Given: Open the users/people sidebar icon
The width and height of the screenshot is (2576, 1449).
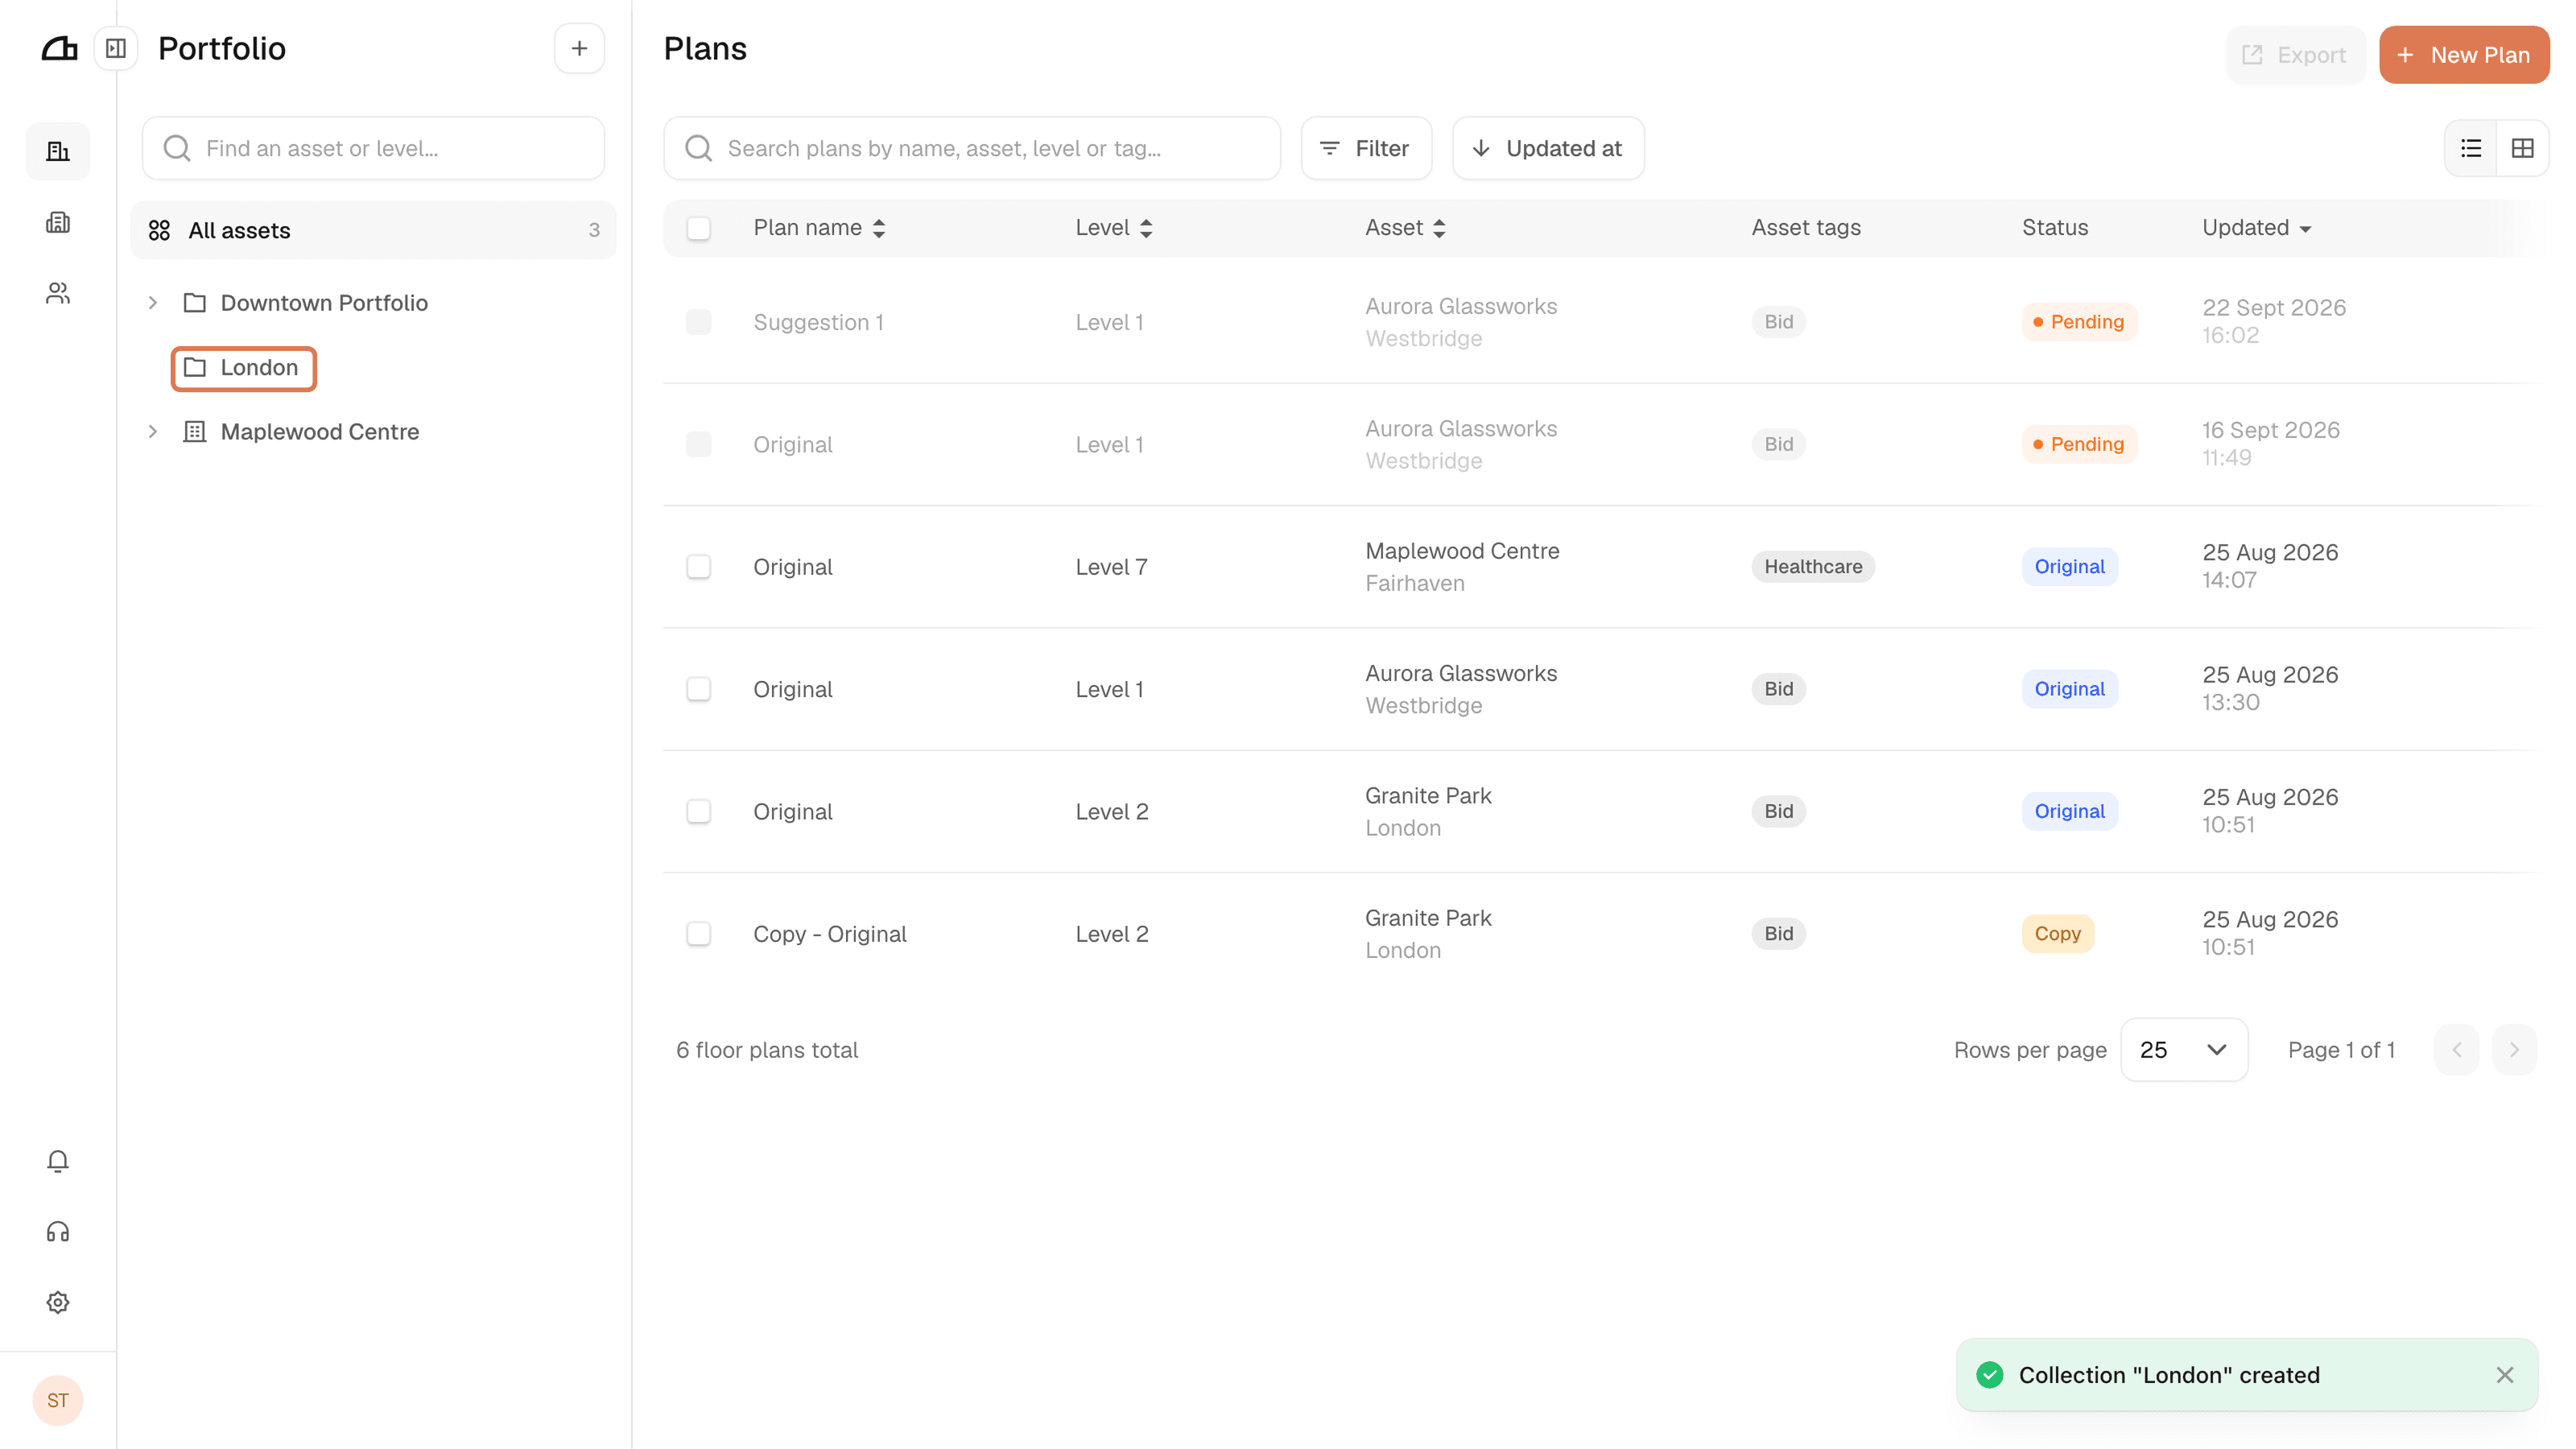Looking at the screenshot, I should point(58,293).
